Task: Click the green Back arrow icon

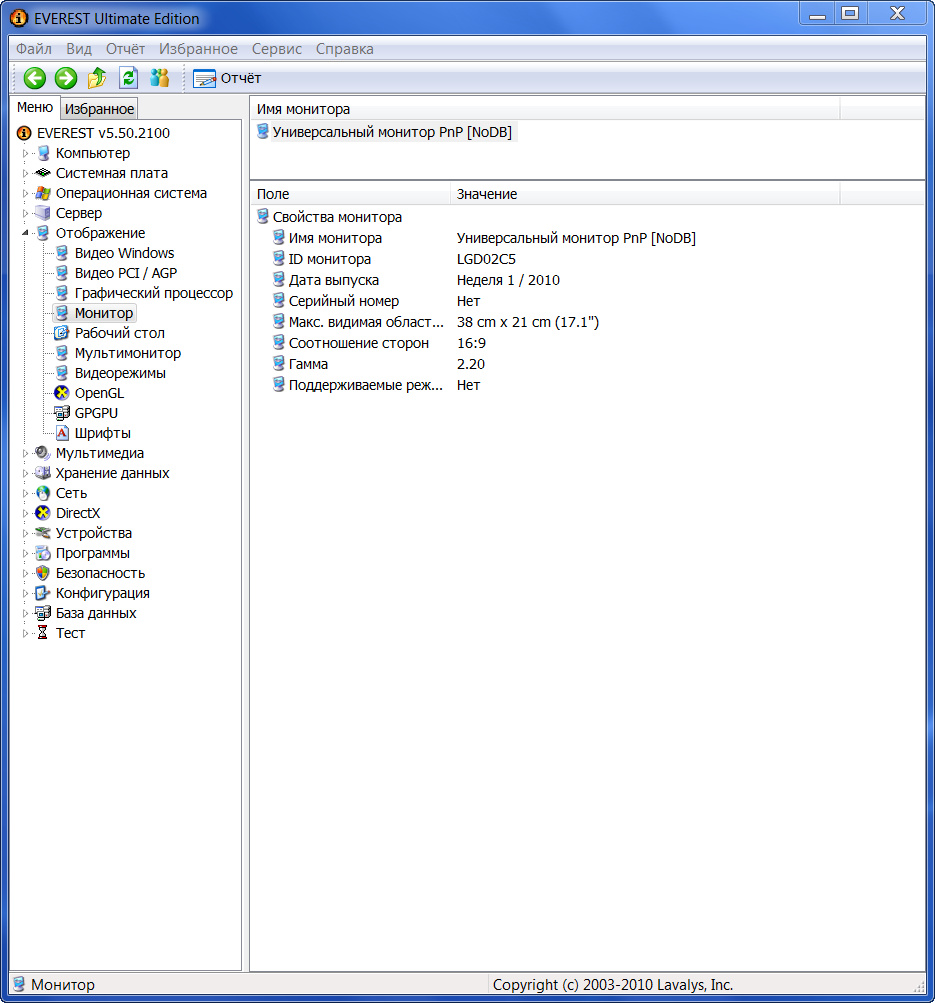Action: [35, 78]
